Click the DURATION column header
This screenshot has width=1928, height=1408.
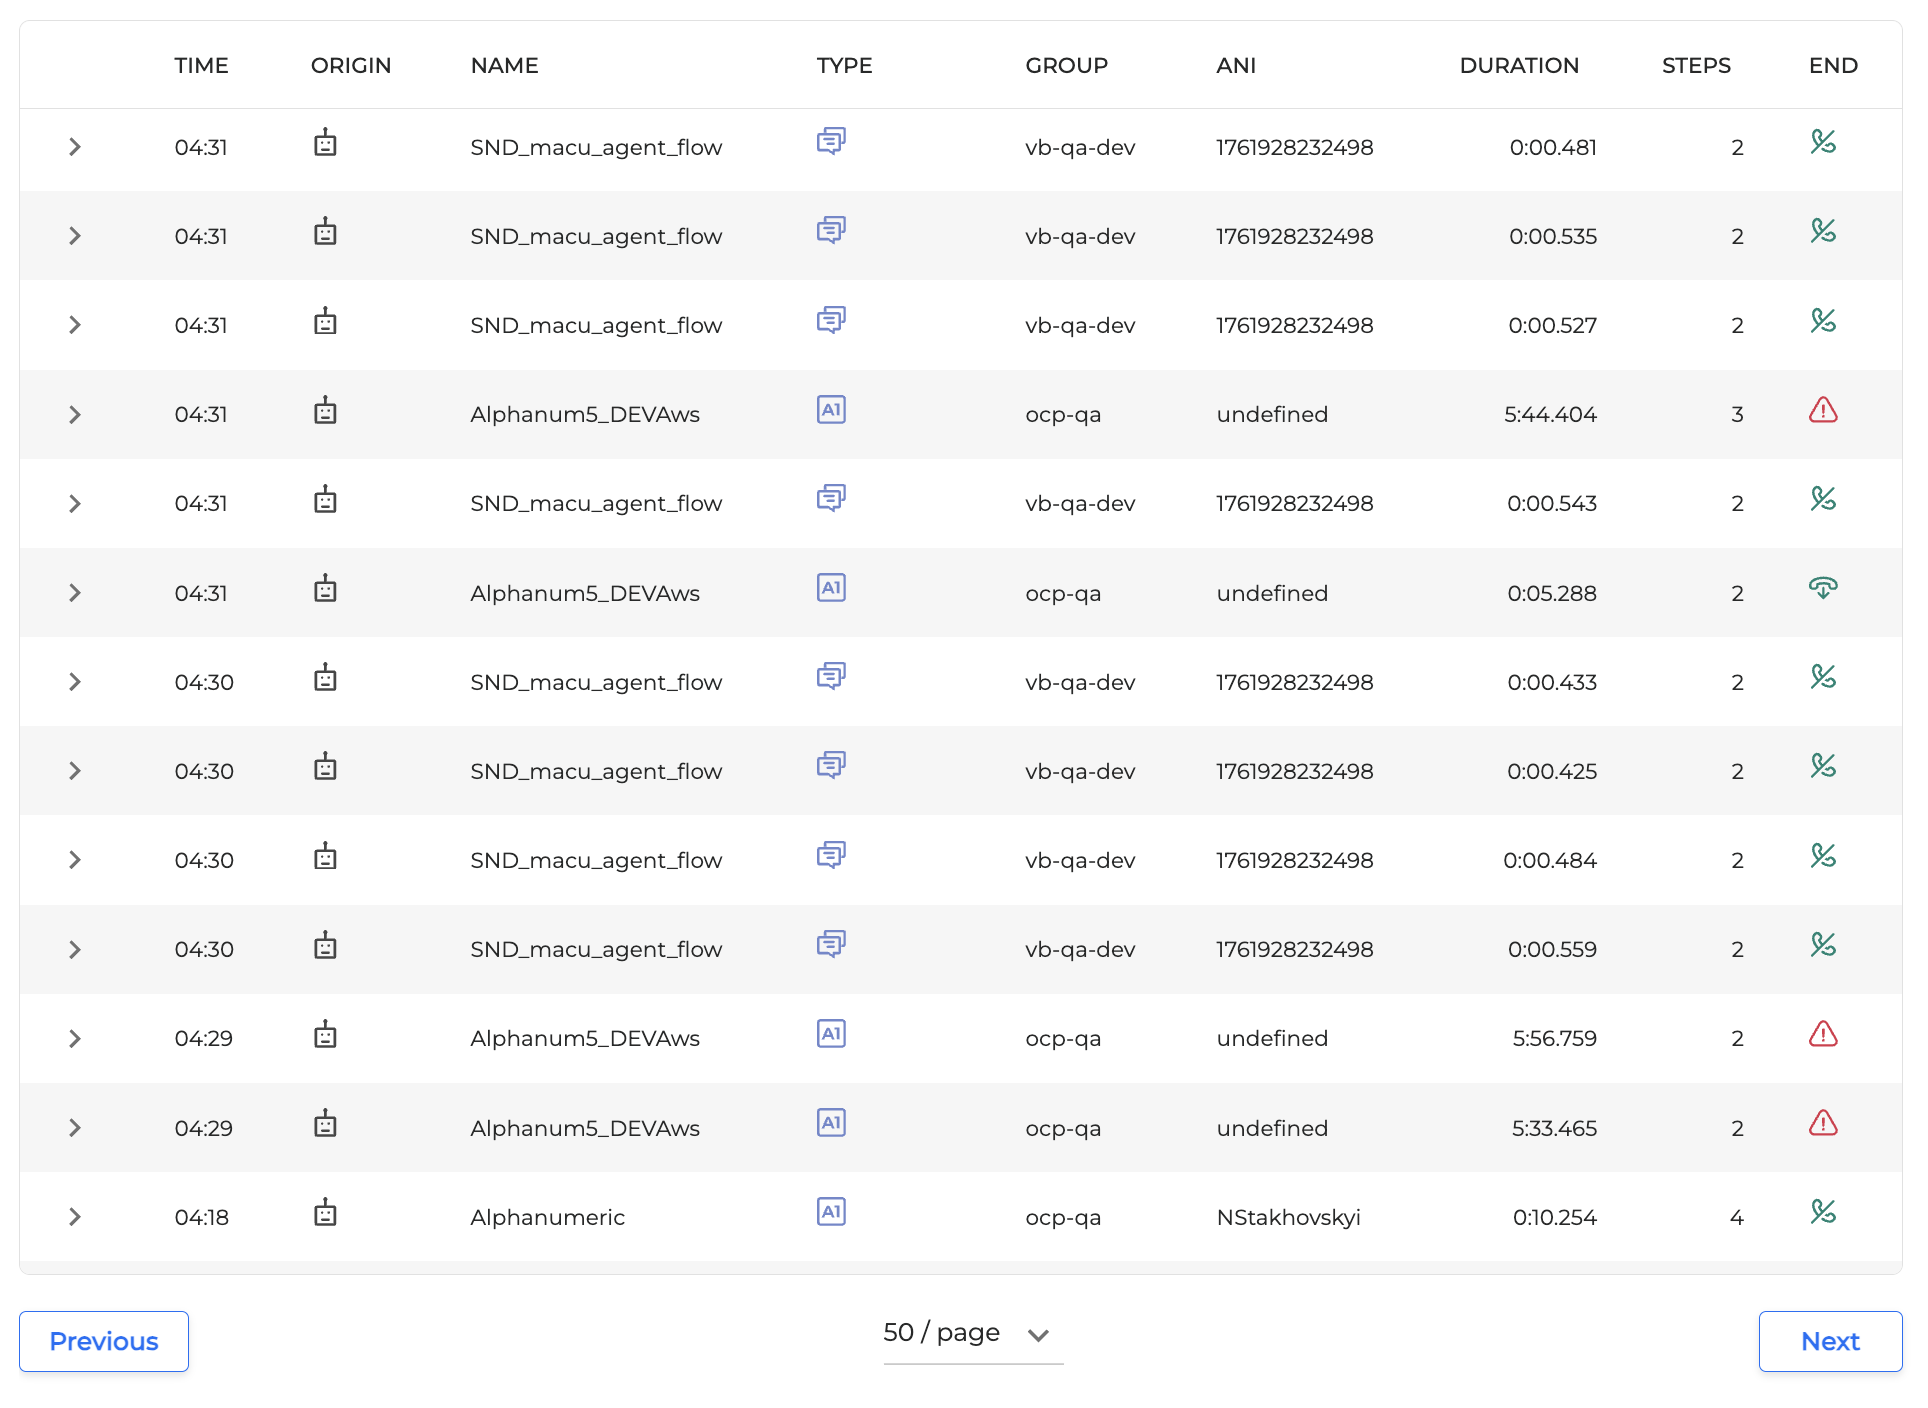[1518, 66]
